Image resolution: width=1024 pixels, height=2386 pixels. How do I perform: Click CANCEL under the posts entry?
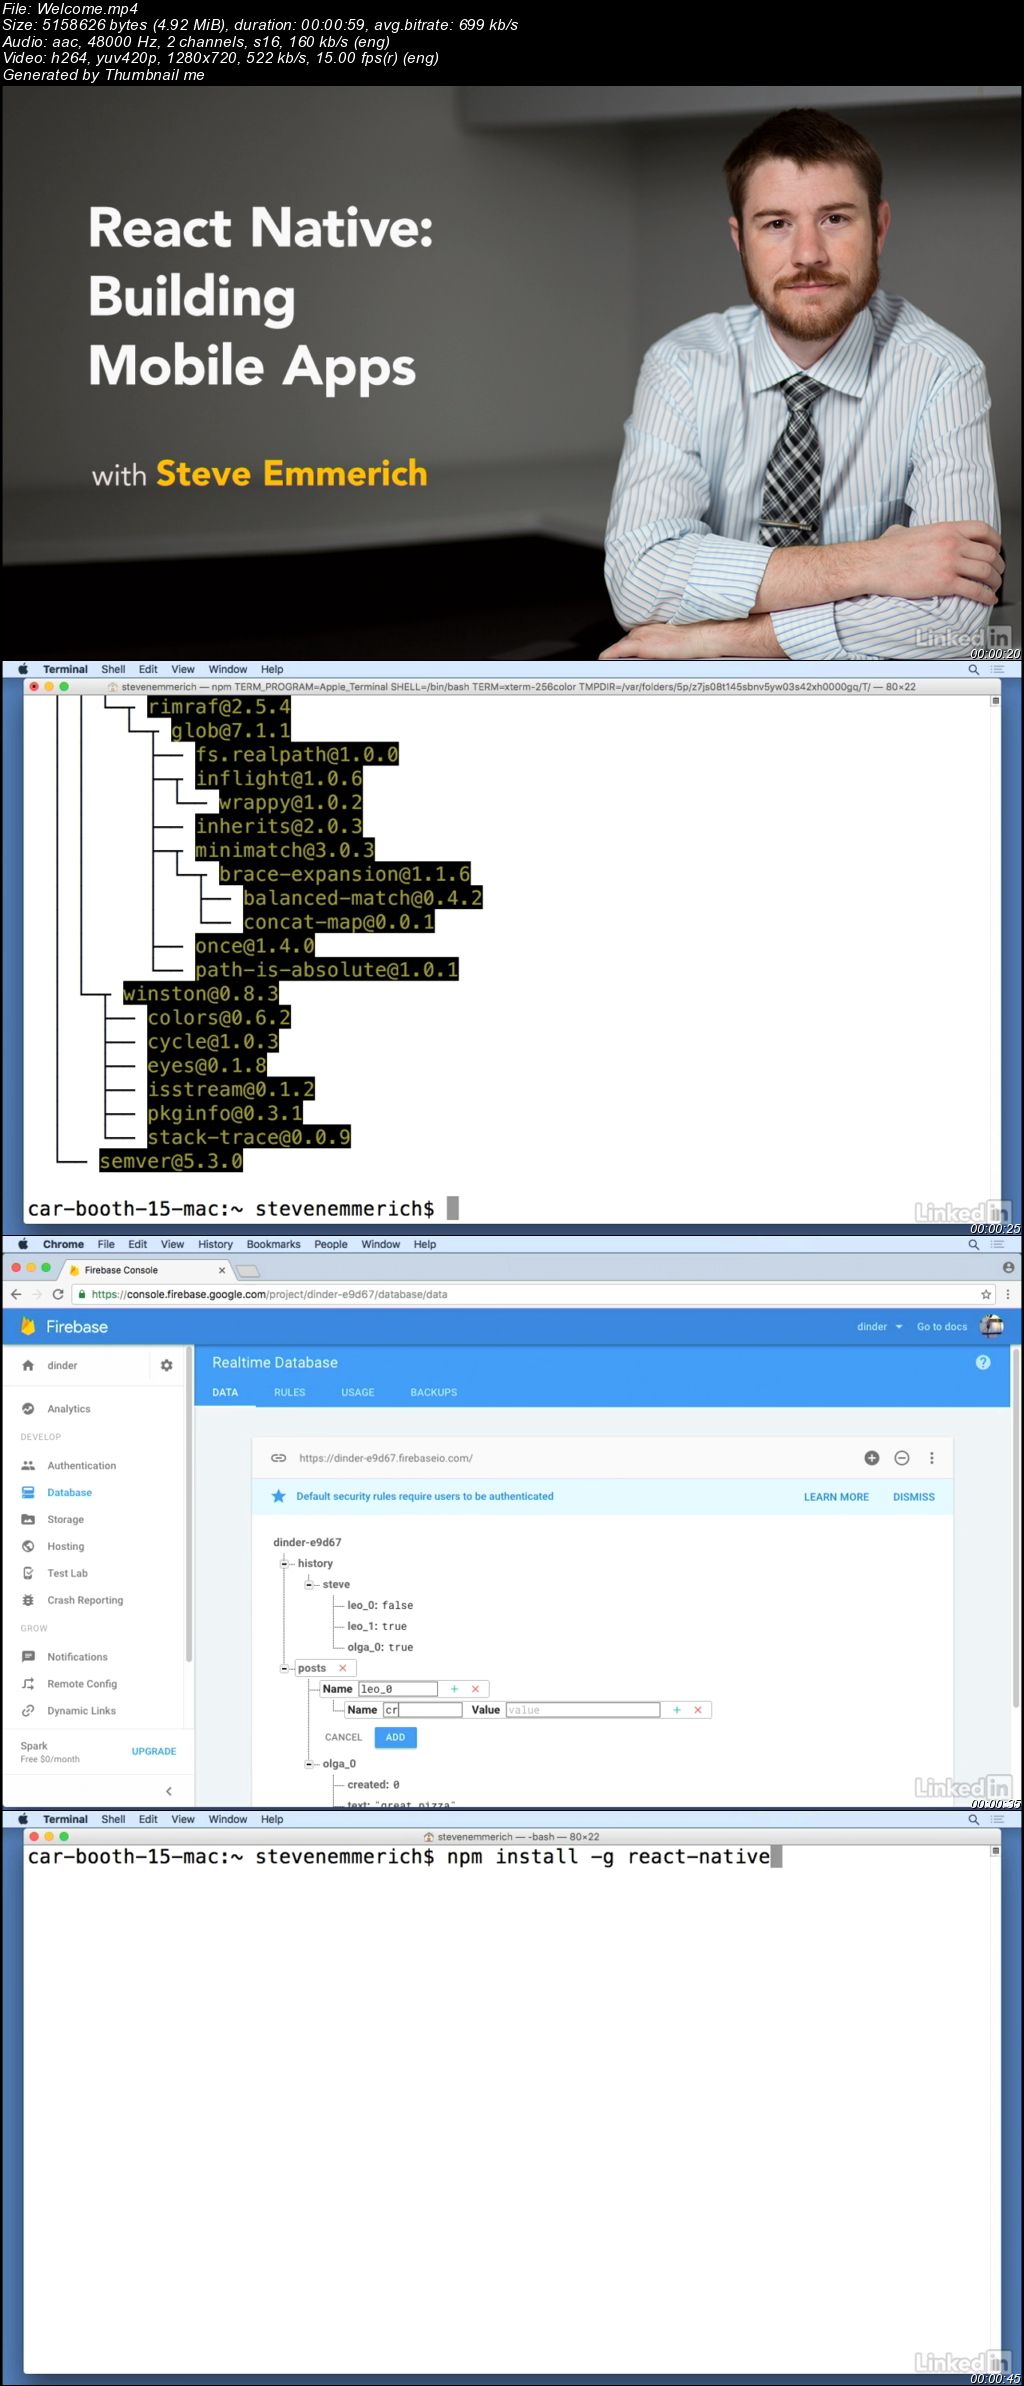point(343,1737)
